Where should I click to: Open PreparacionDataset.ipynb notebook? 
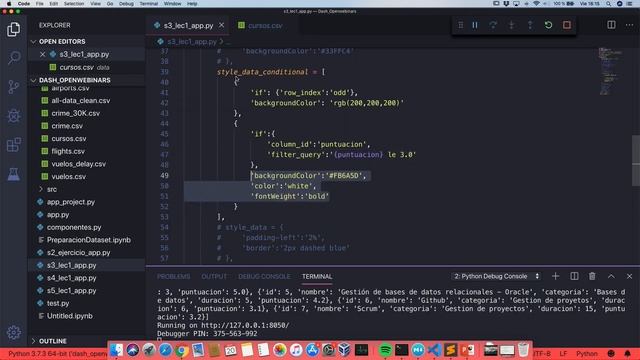click(89, 240)
